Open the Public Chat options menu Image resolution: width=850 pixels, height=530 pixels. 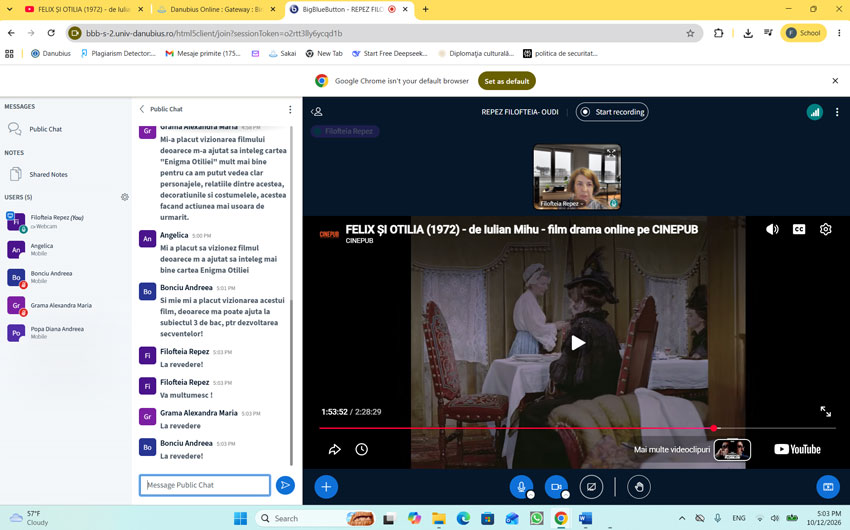[x=290, y=109]
